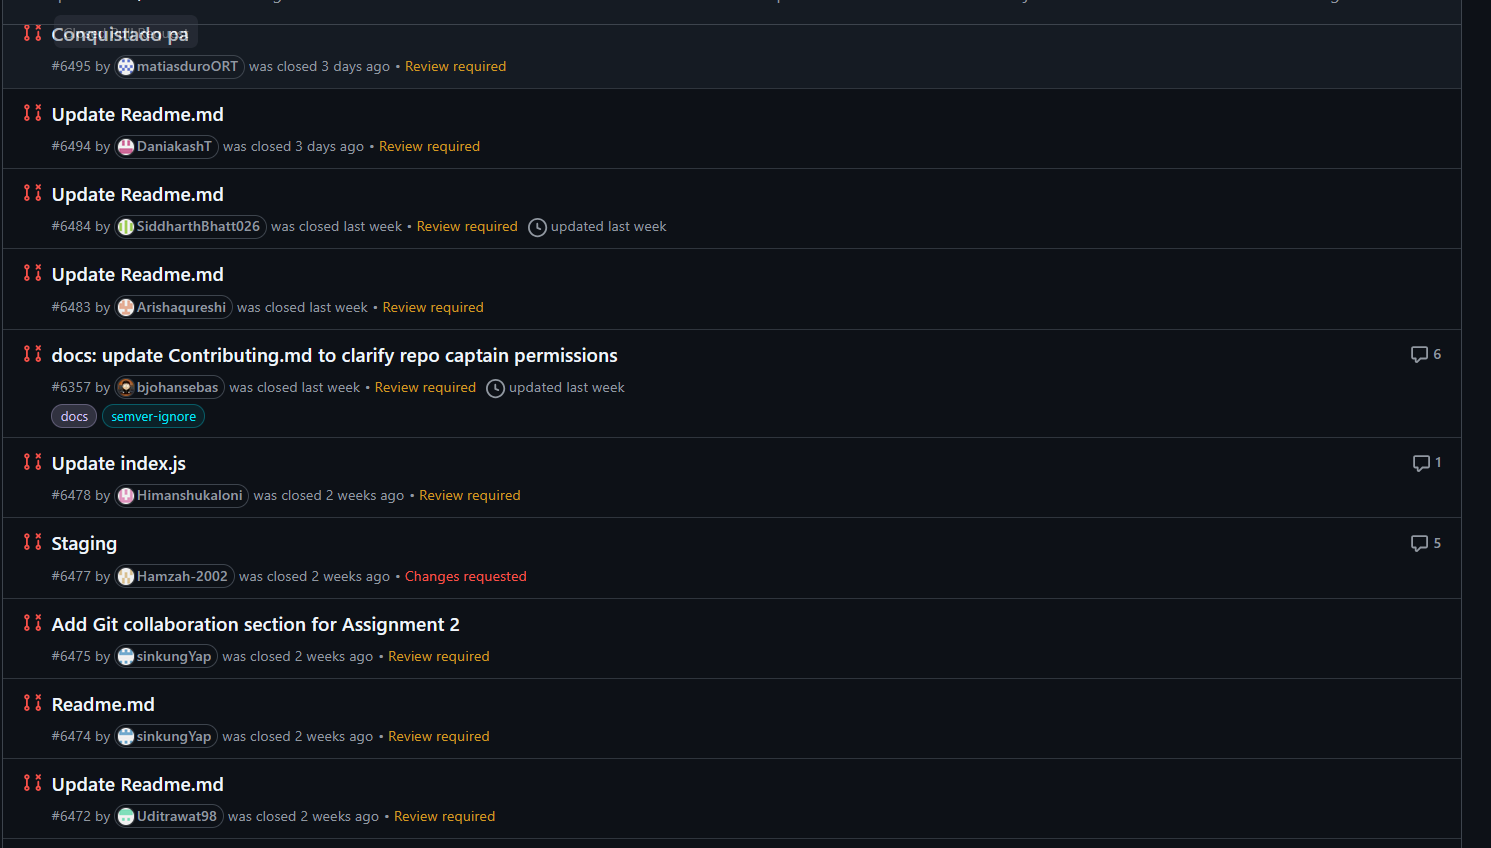Image resolution: width=1491 pixels, height=848 pixels.
Task: Click closed PR icon beside Conquistado pa
Action: (33, 33)
